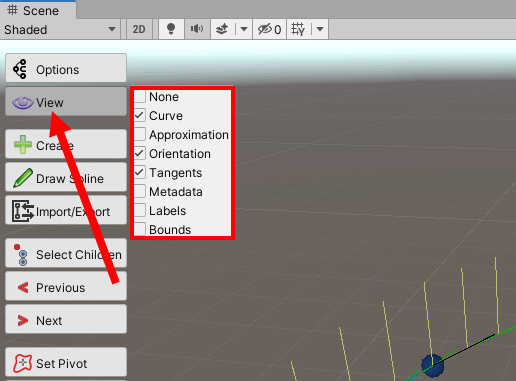Enable the Metadata checkbox

(140, 191)
